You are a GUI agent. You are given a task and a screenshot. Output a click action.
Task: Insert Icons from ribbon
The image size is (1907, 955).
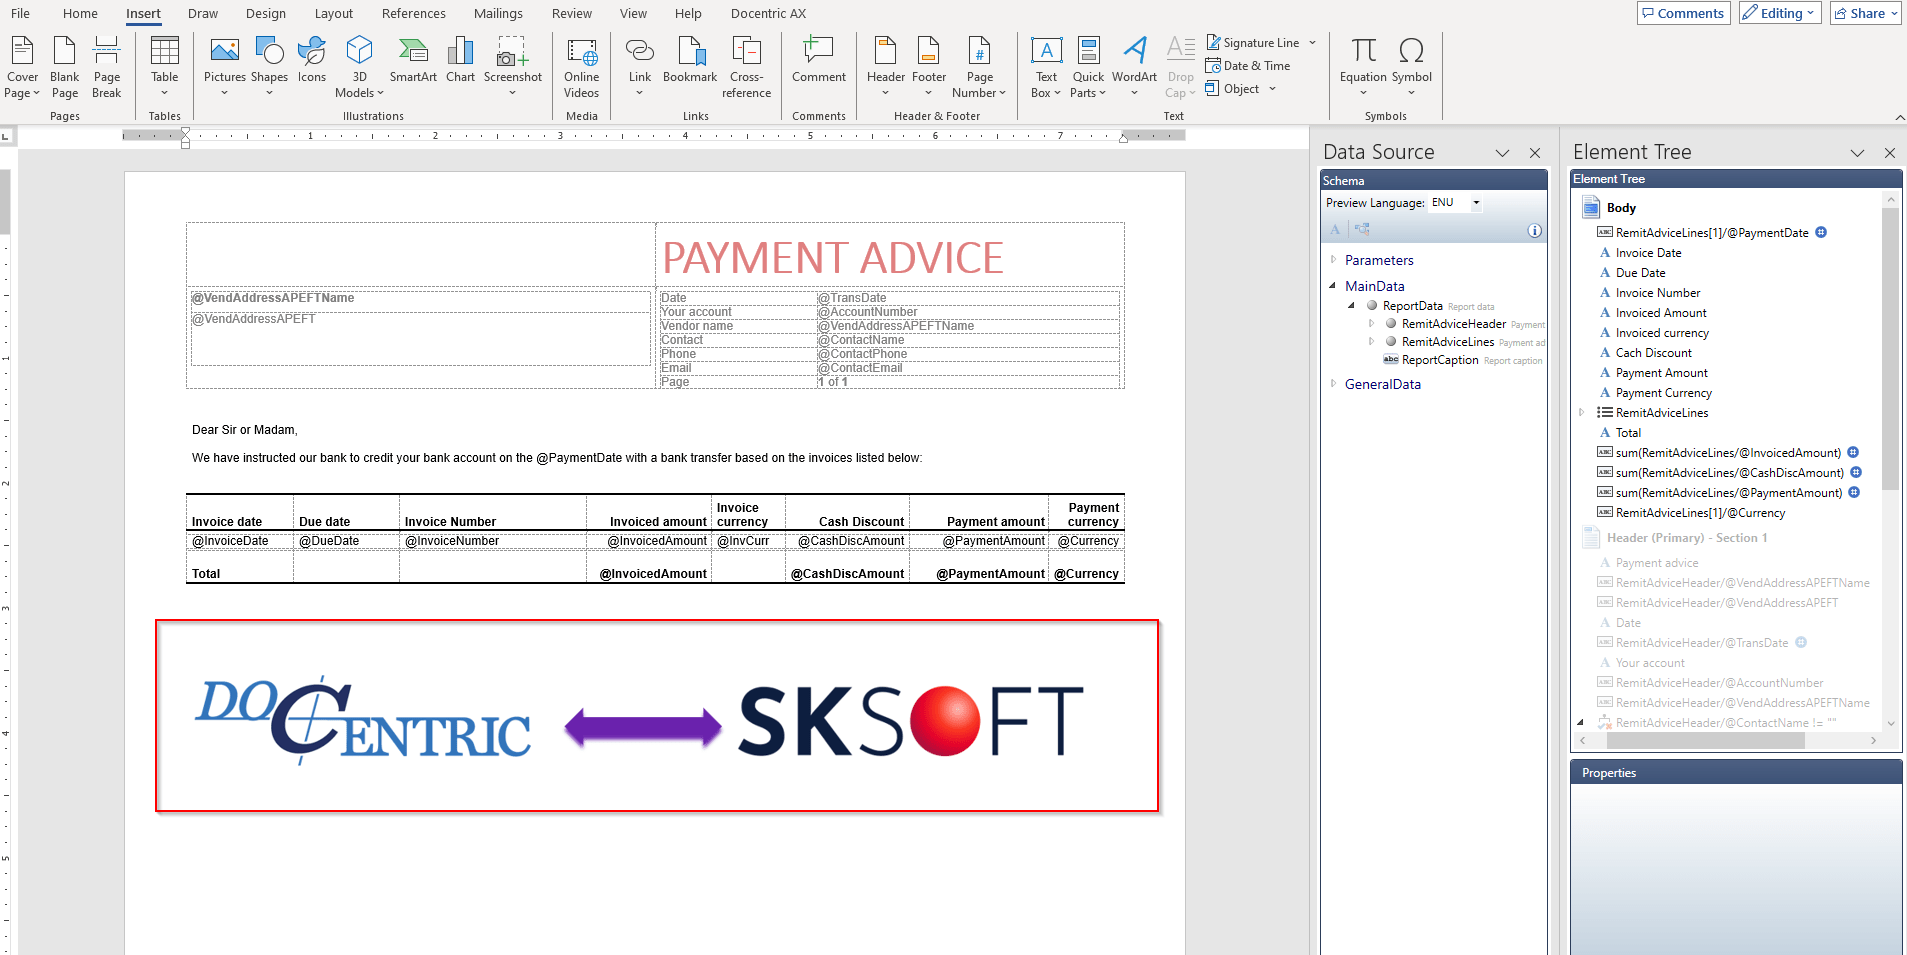[x=312, y=60]
